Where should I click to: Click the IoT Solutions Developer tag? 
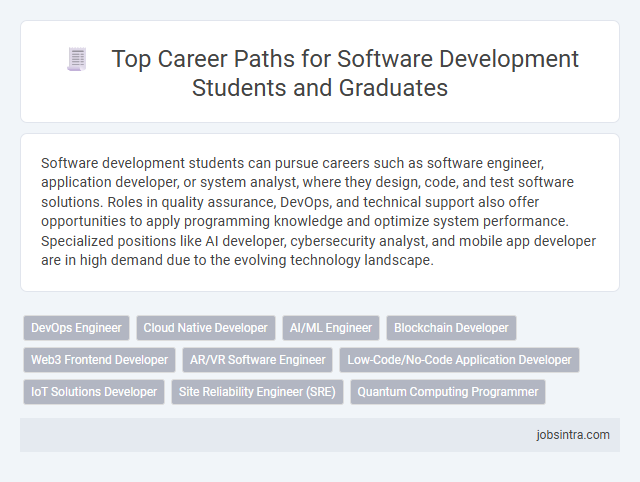(94, 392)
